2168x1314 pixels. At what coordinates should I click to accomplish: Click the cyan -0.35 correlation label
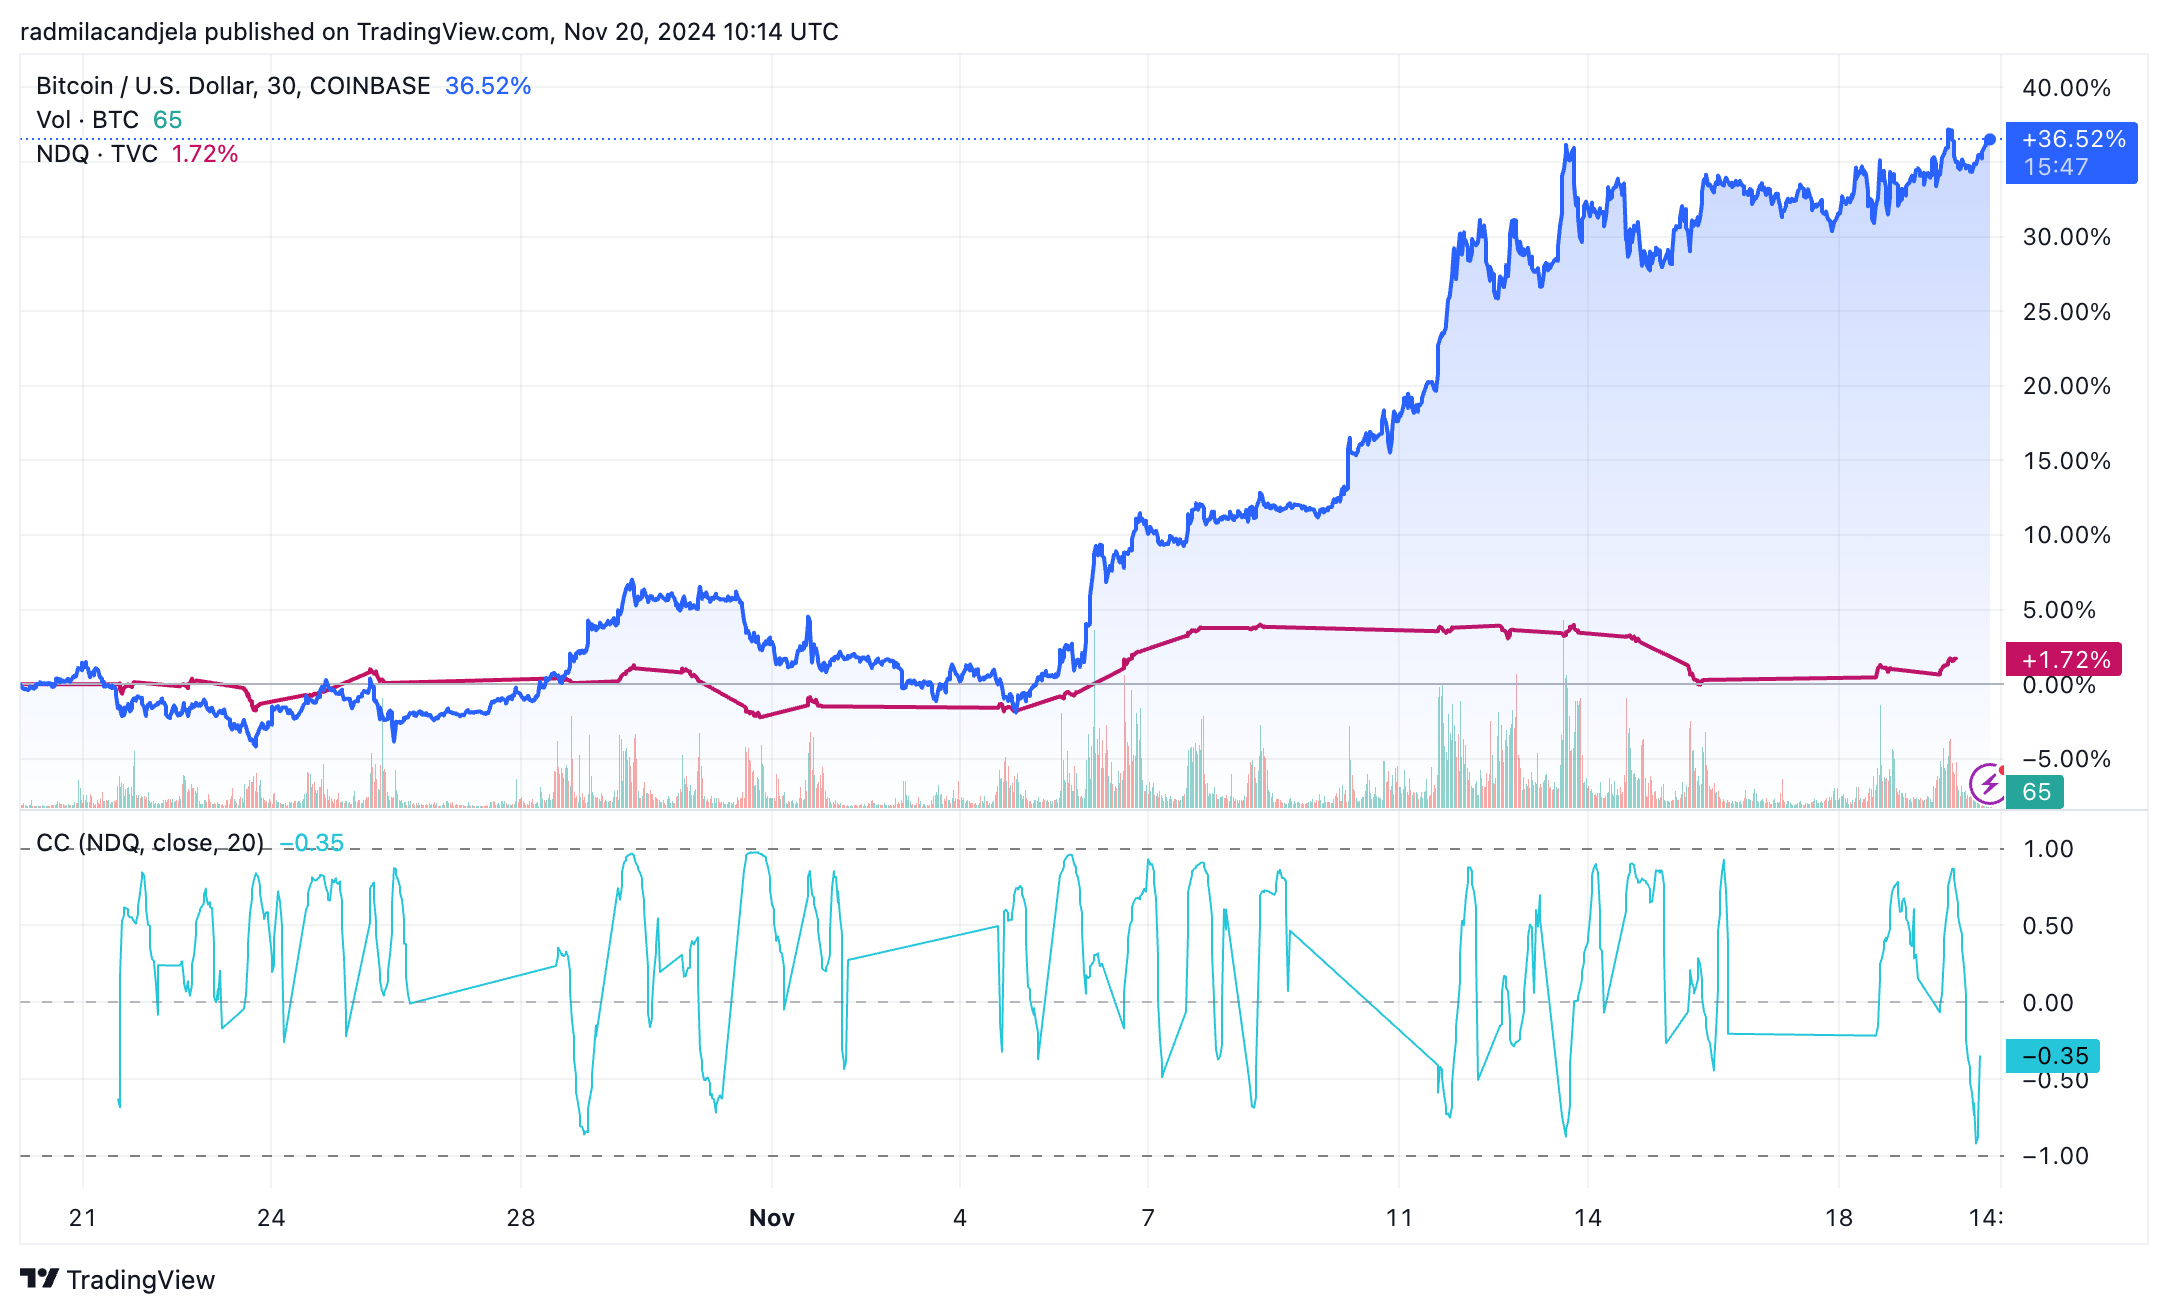(2052, 1056)
